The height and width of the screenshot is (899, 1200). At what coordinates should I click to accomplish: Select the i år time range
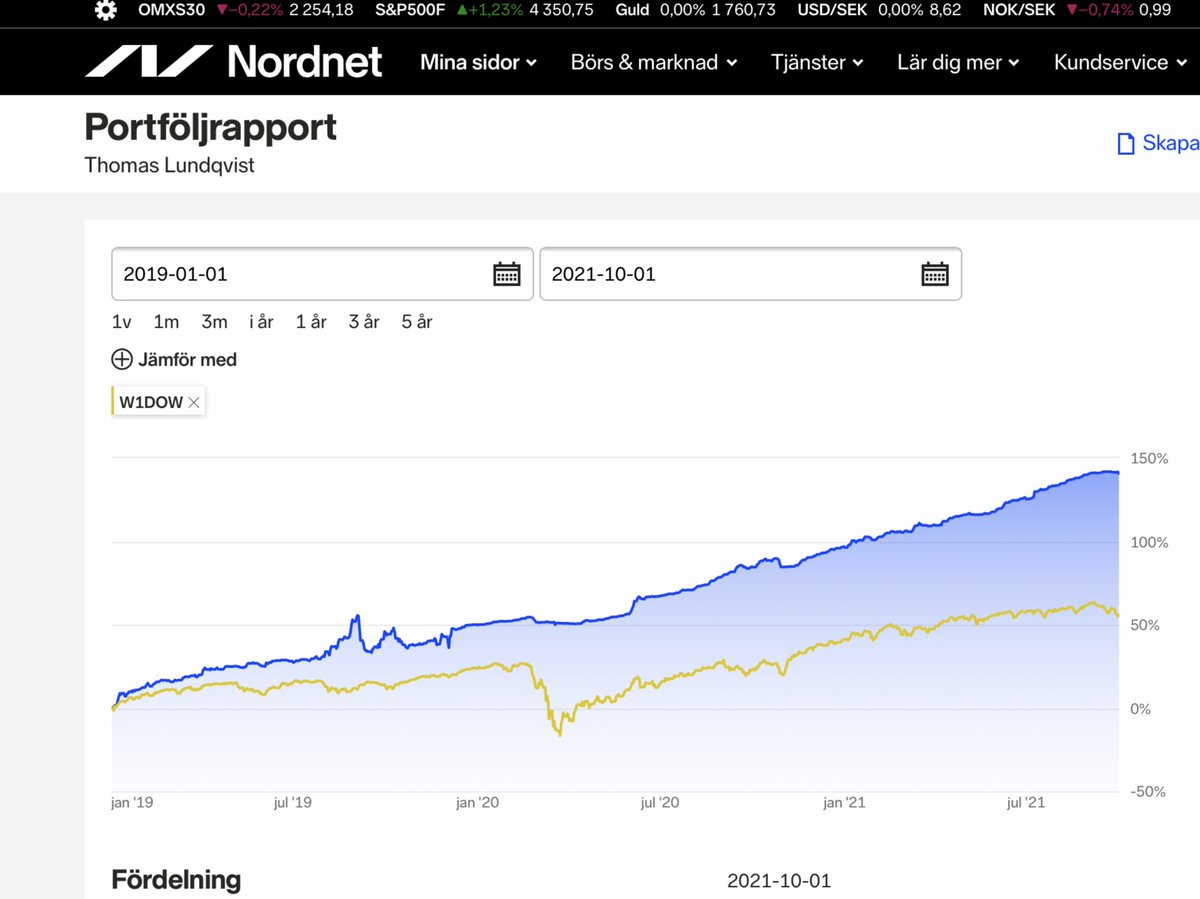[261, 322]
